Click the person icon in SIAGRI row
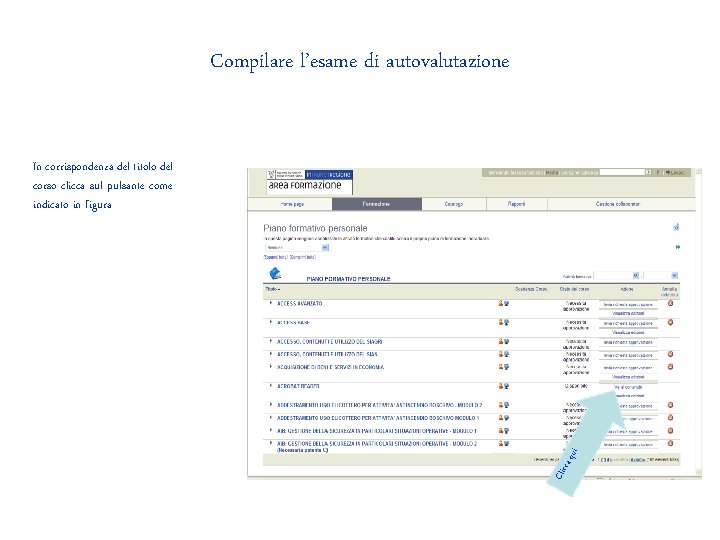This screenshot has width=720, height=540. coord(501,342)
